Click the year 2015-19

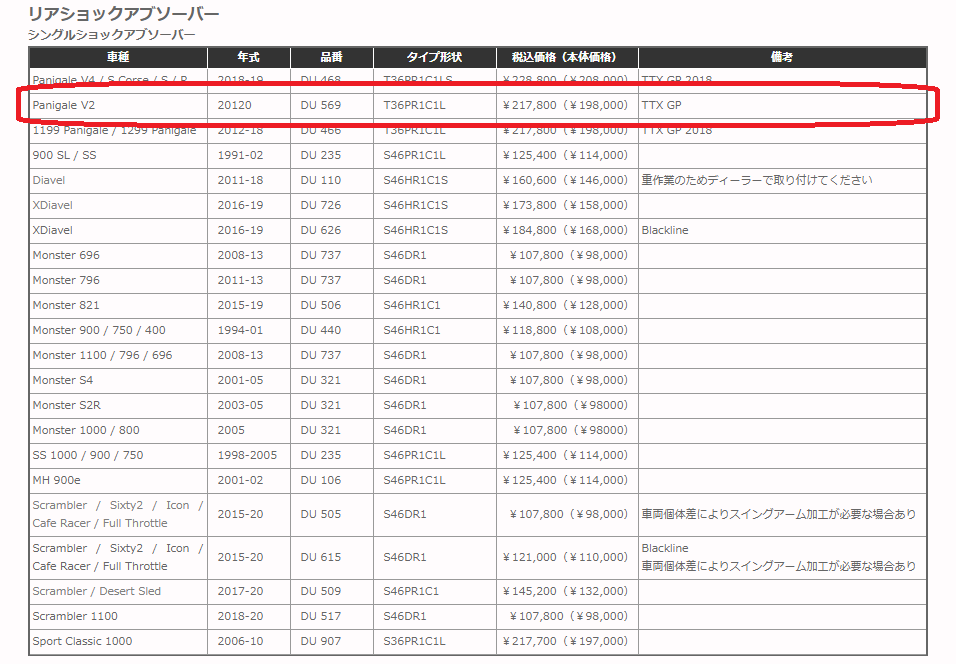(x=240, y=305)
